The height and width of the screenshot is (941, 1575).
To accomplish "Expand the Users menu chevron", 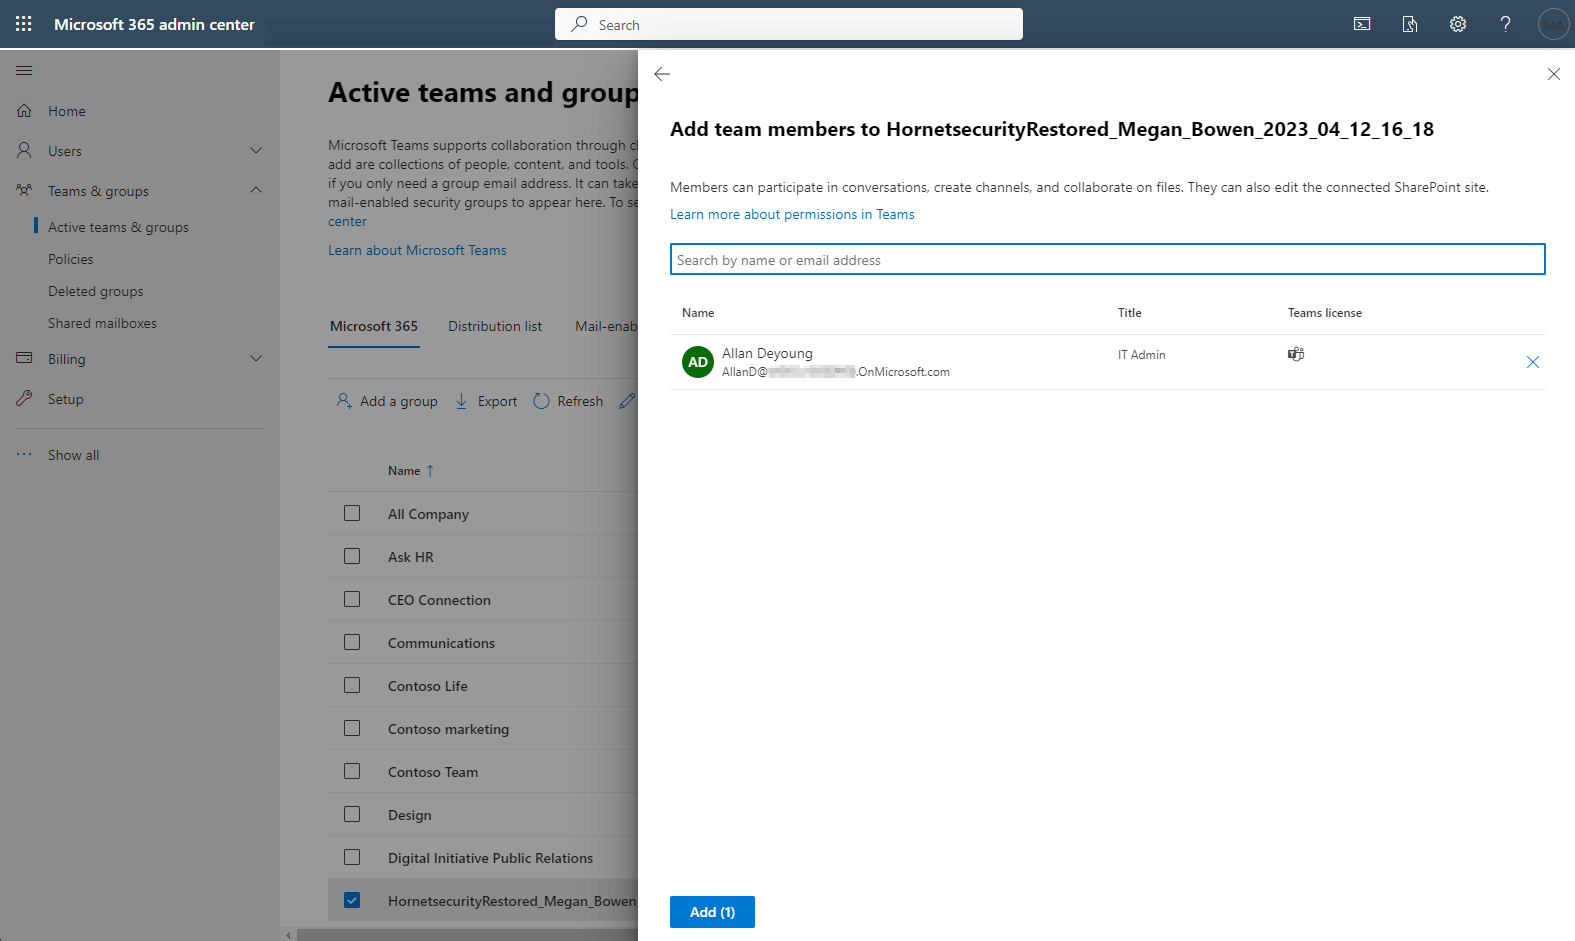I will (256, 151).
